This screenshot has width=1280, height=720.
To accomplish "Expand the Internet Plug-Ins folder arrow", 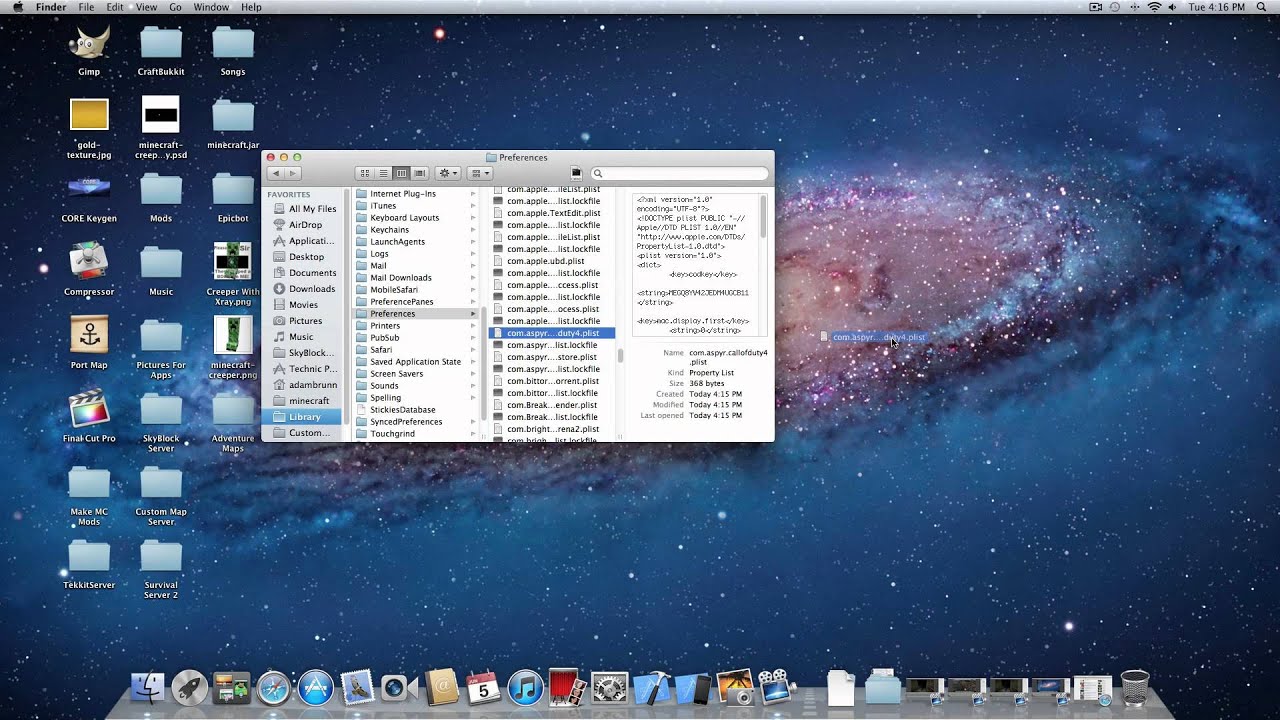I will coord(473,194).
